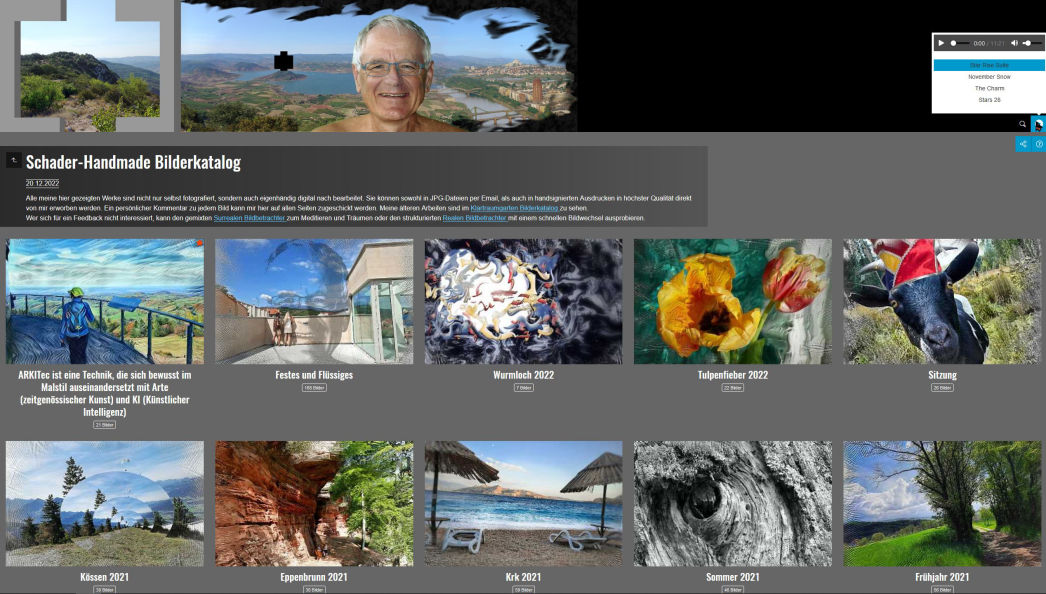Screen dimensions: 1046x594
Task: Toggle the music player headphone icon
Action: [x=1038, y=124]
